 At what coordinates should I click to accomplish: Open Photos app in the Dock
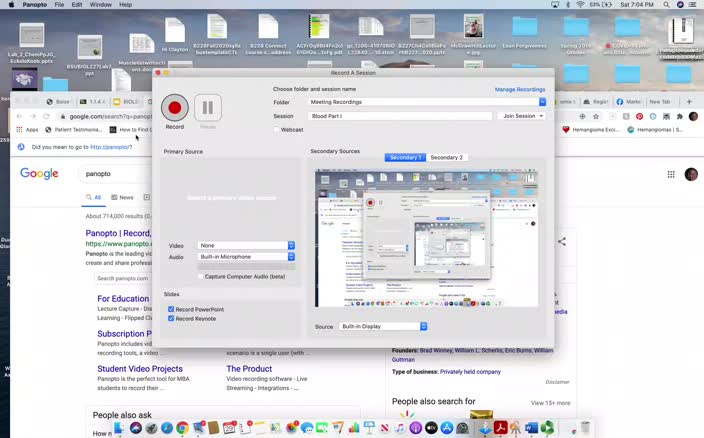click(x=291, y=428)
